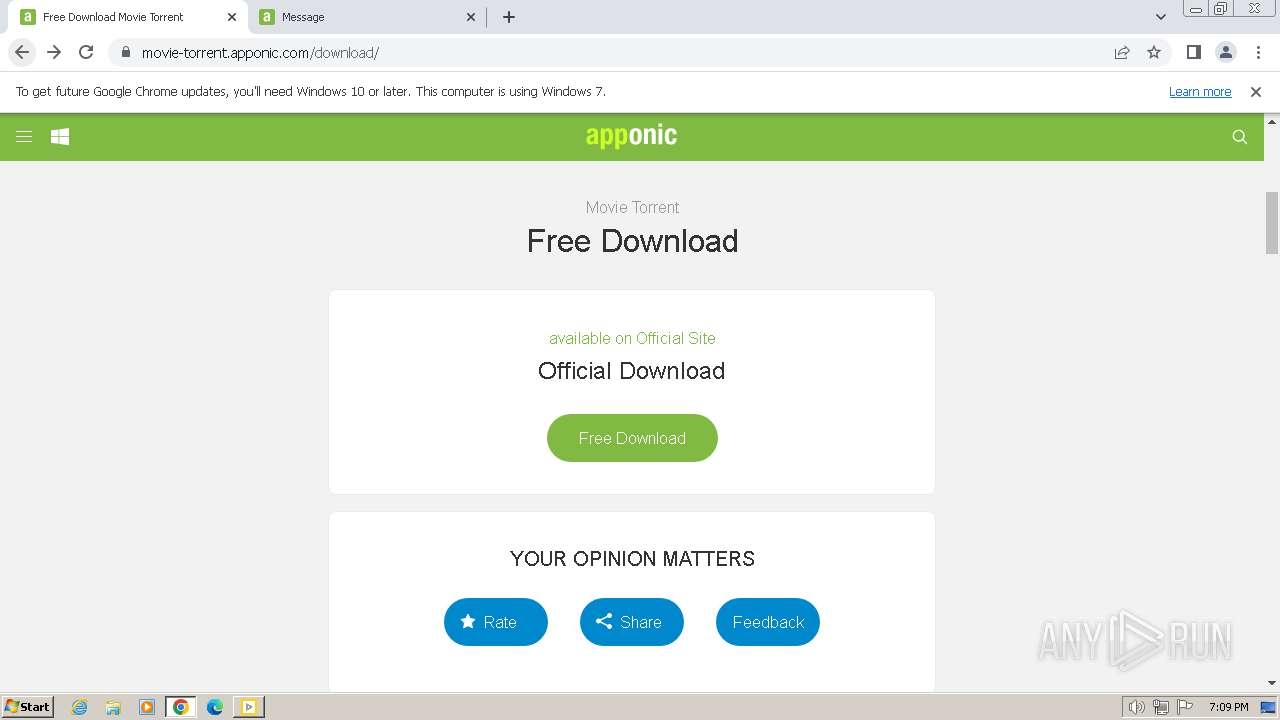Image resolution: width=1280 pixels, height=720 pixels.
Task: Click the Rate button
Action: tap(496, 622)
